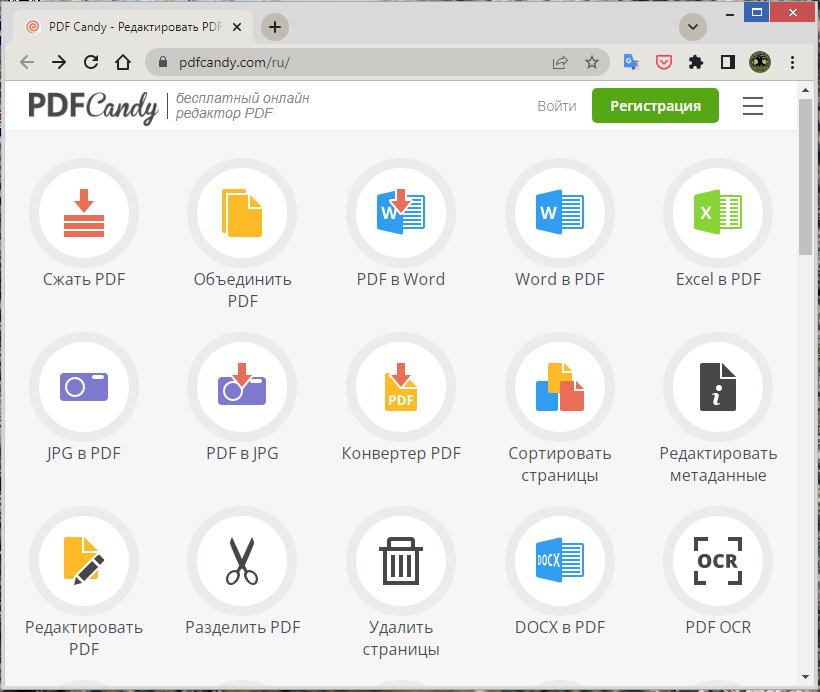The image size is (820, 692).
Task: Click the PDF в Word text label
Action: coord(401,279)
